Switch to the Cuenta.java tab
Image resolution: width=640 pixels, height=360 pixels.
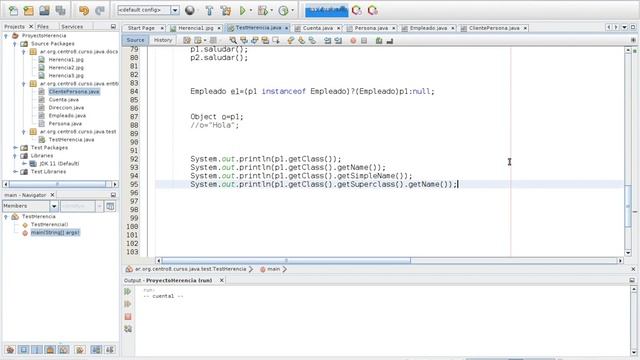[318, 28]
